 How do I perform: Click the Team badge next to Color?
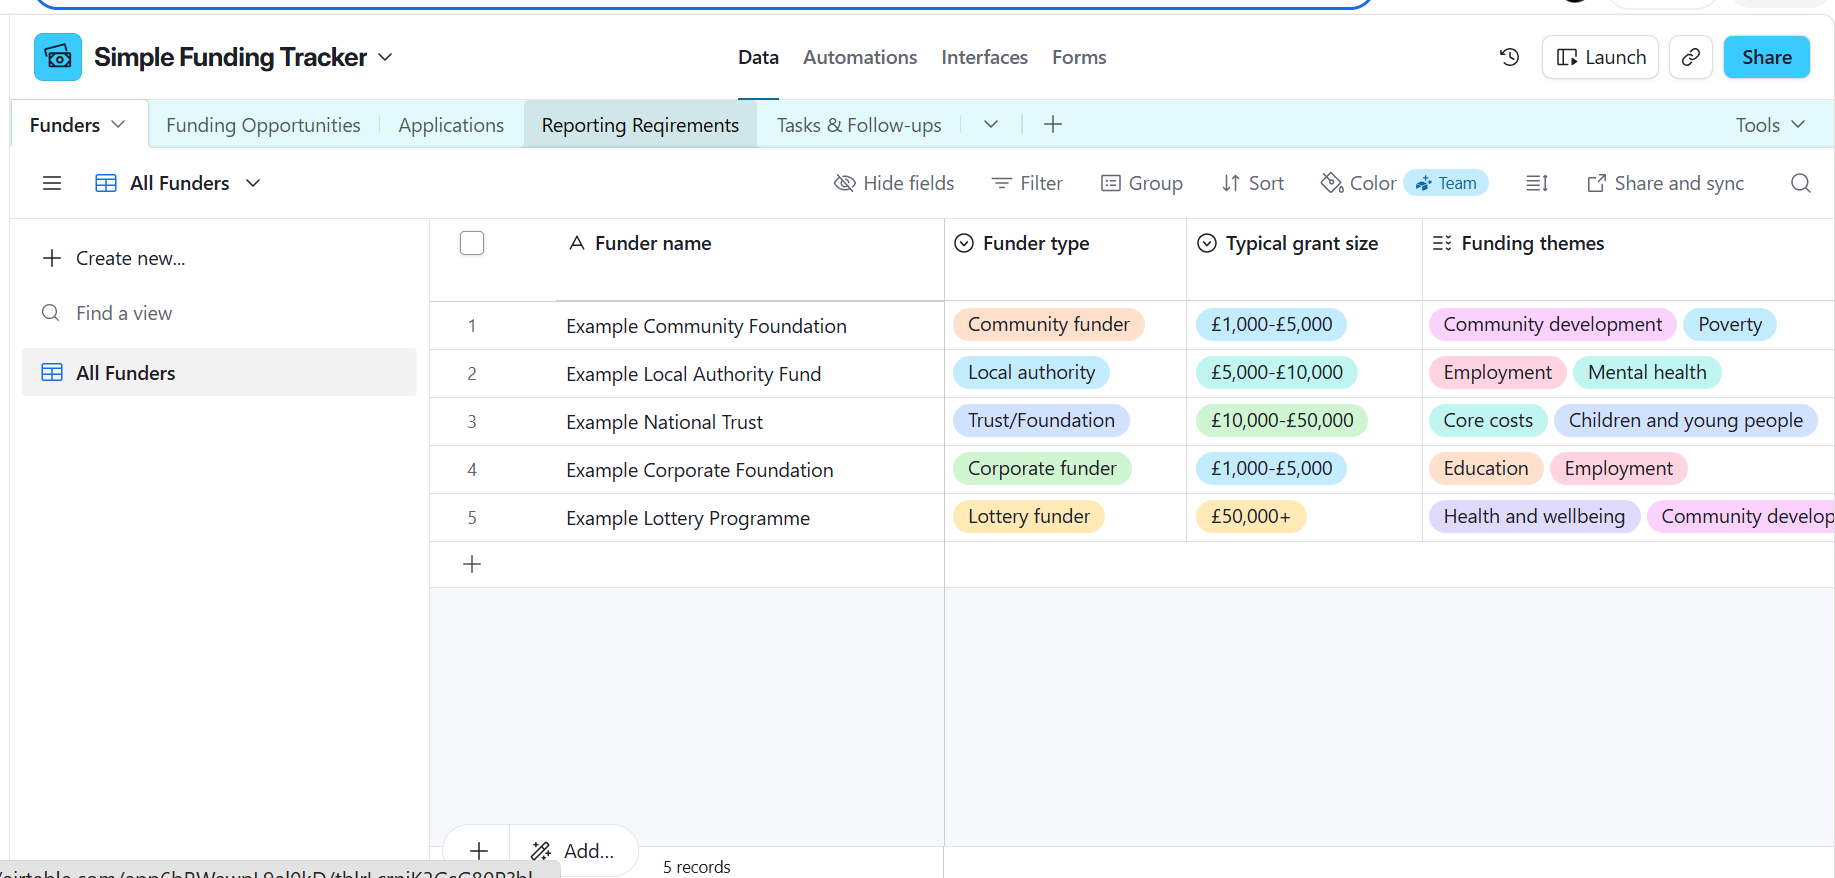pos(1446,183)
